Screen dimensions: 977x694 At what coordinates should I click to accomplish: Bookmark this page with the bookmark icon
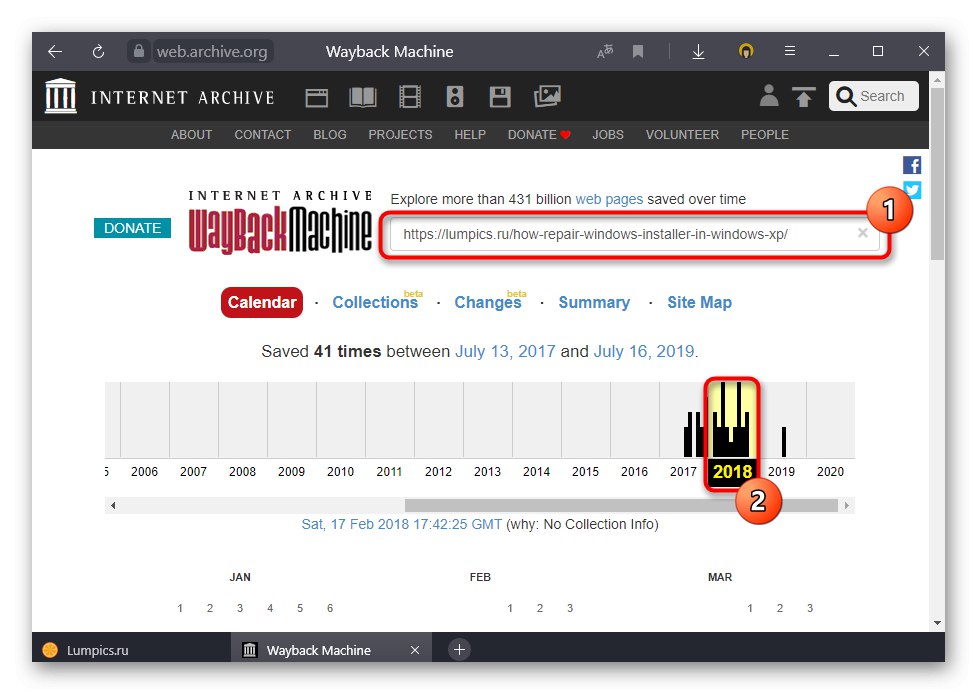pyautogui.click(x=637, y=51)
